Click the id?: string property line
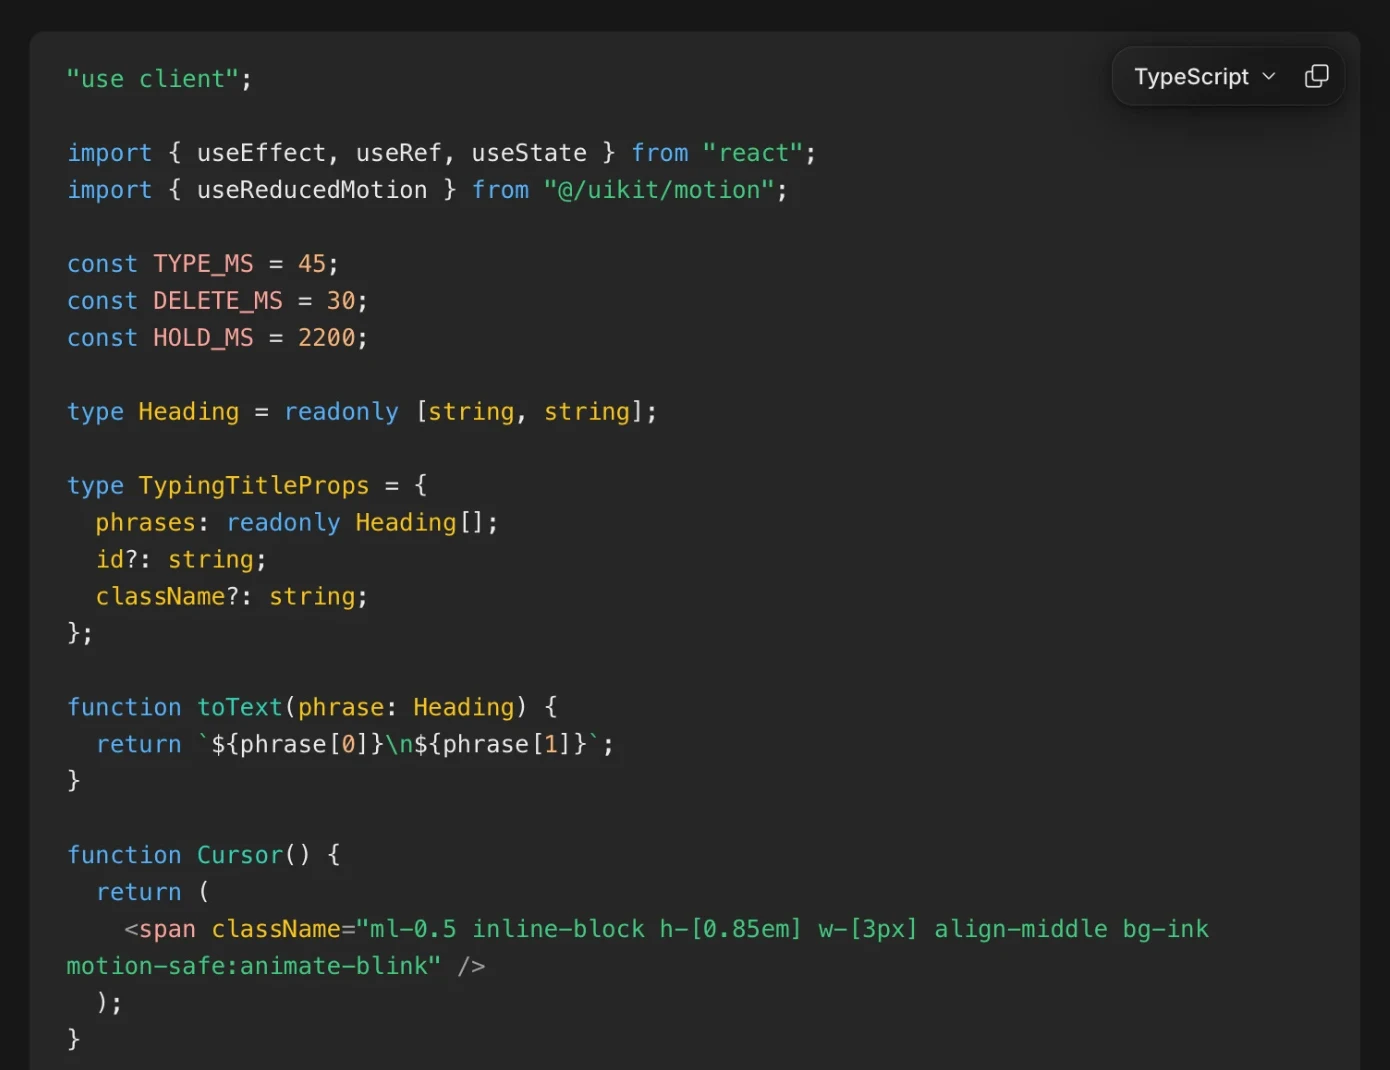Viewport: 1390px width, 1070px height. [181, 560]
